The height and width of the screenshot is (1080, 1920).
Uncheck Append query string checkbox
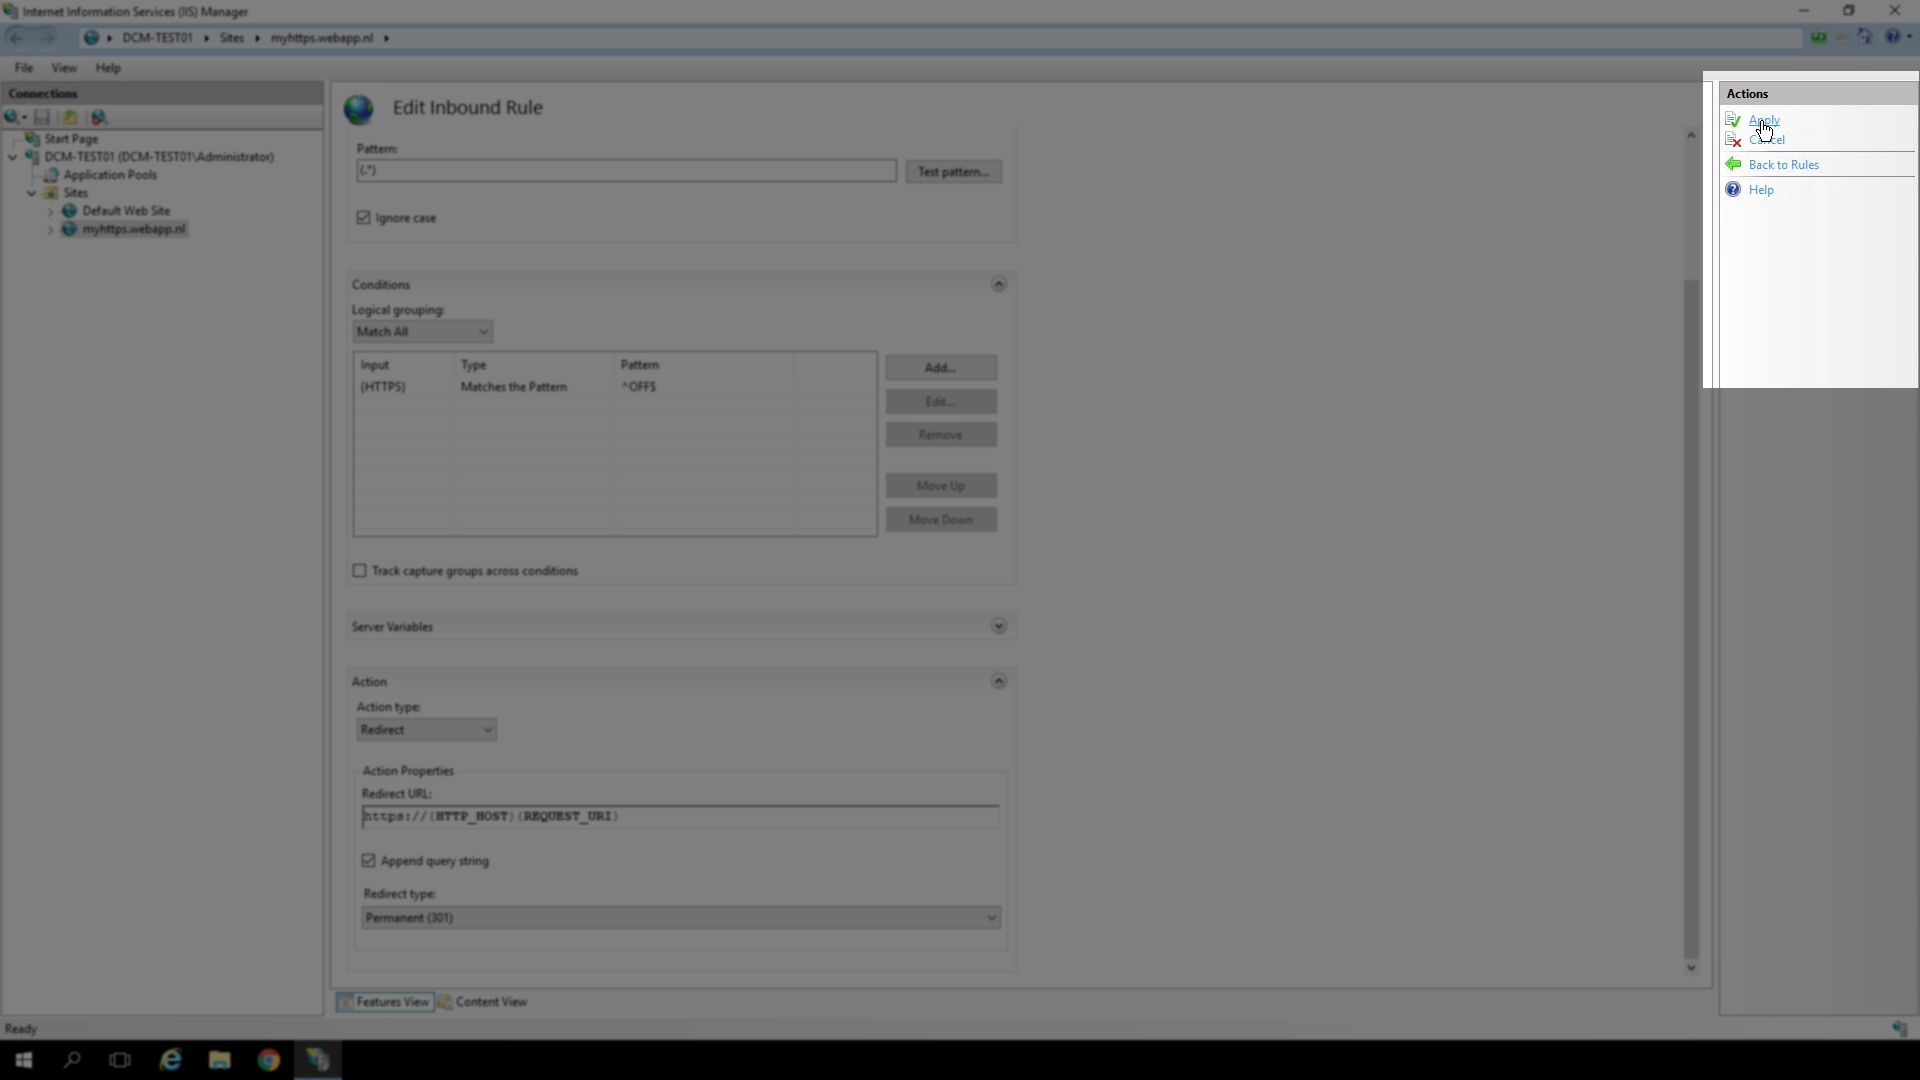pyautogui.click(x=368, y=860)
